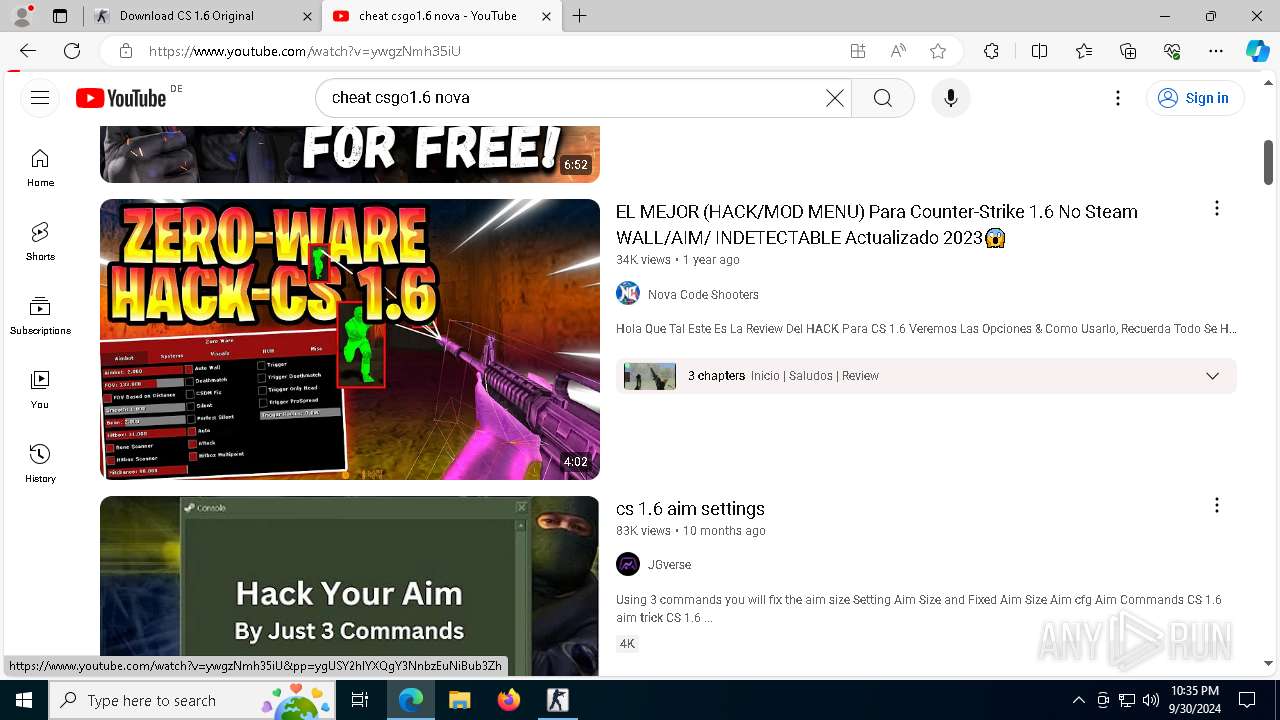The image size is (1280, 720).
Task: Open Subscriptions in sidebar
Action: [40, 316]
